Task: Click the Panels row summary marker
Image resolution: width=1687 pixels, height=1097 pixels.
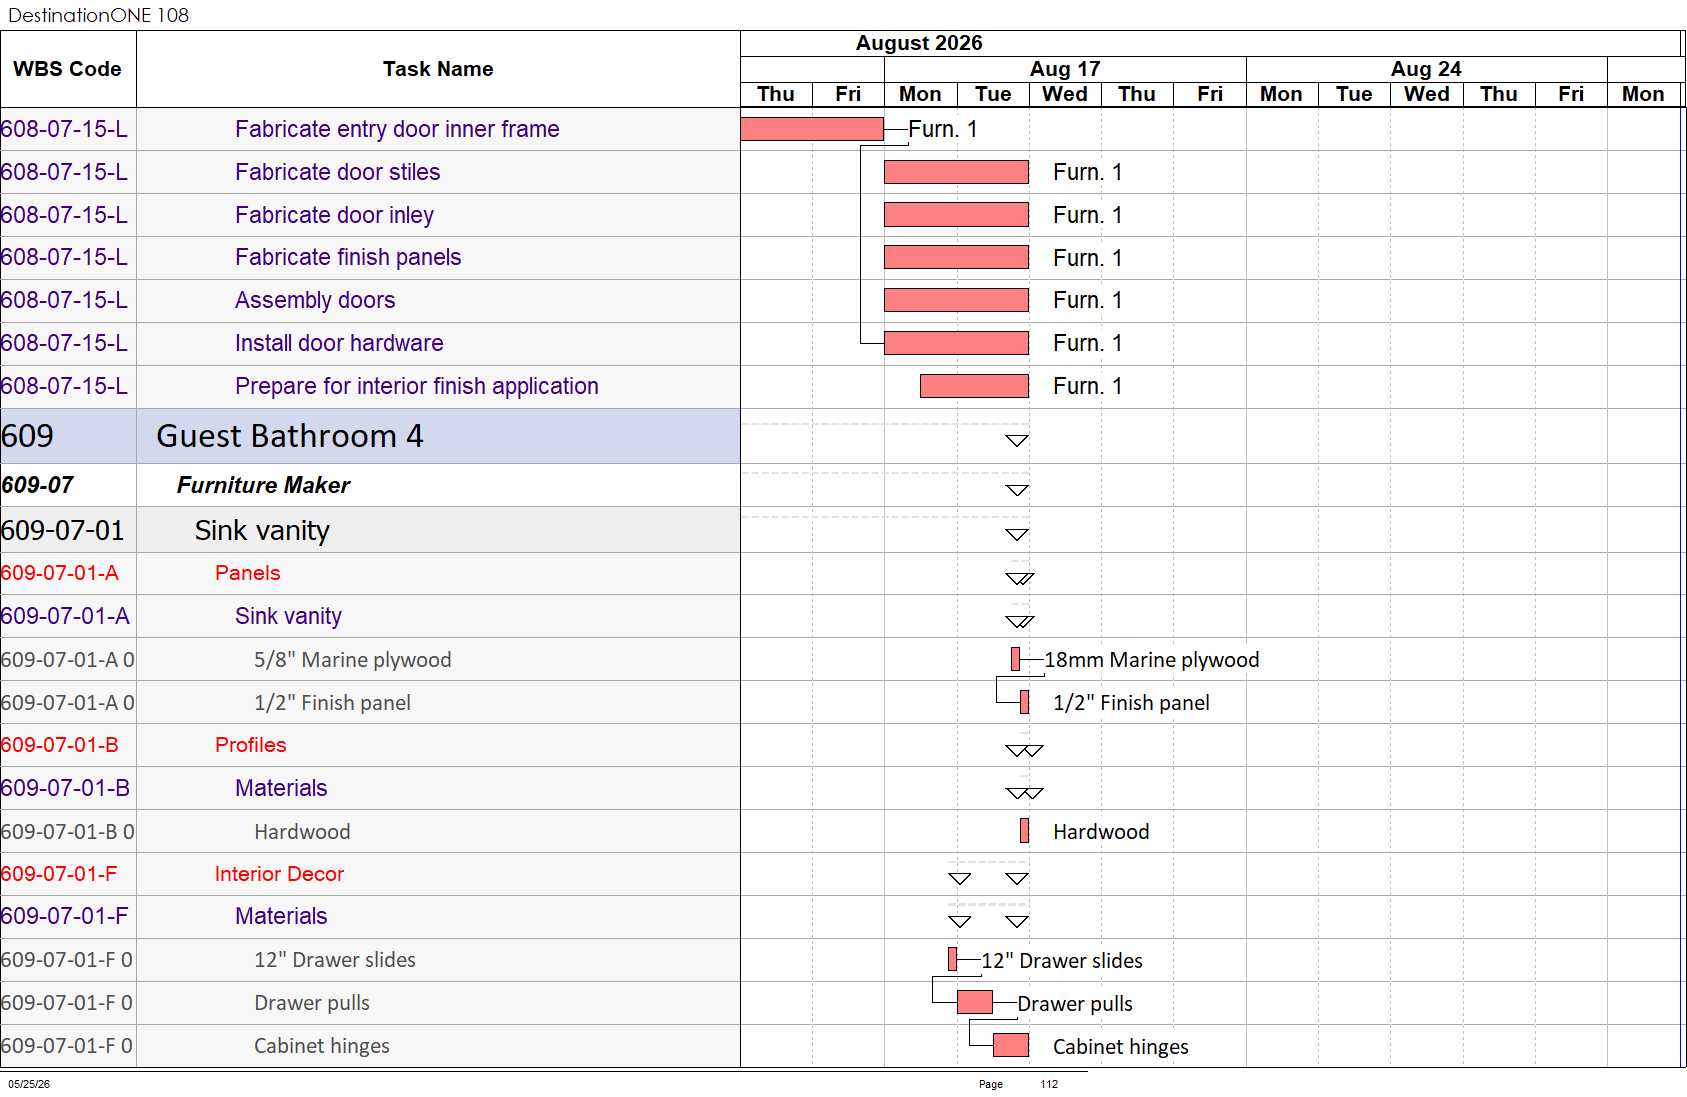Action: 1020,578
